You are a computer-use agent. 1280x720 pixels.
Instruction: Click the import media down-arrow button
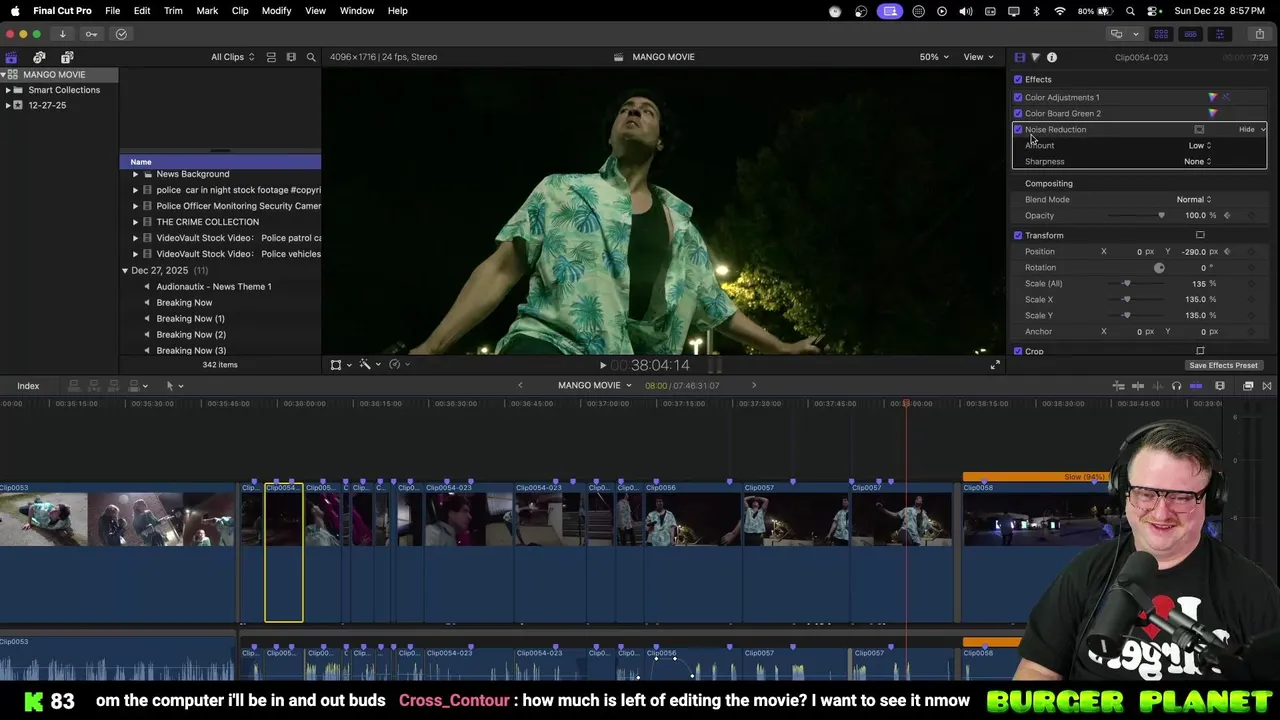tap(62, 34)
